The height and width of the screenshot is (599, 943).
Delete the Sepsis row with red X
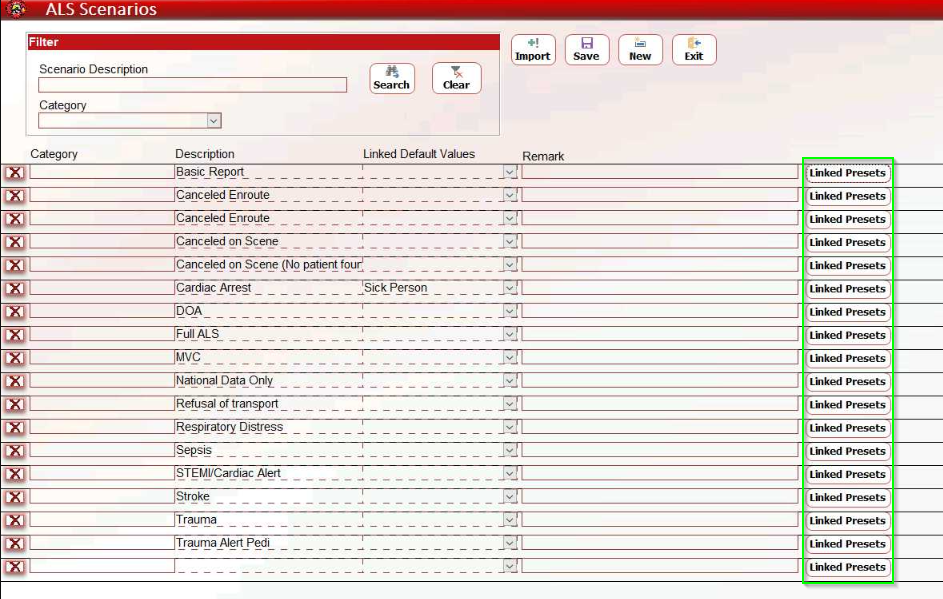15,450
